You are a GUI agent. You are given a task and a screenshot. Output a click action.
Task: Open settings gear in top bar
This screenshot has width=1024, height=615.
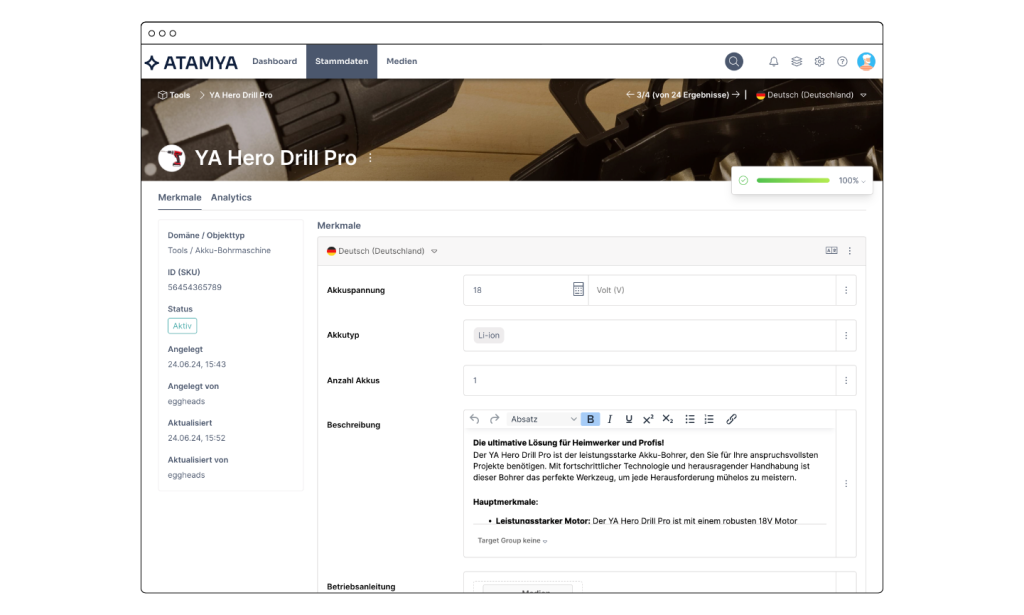tap(819, 61)
